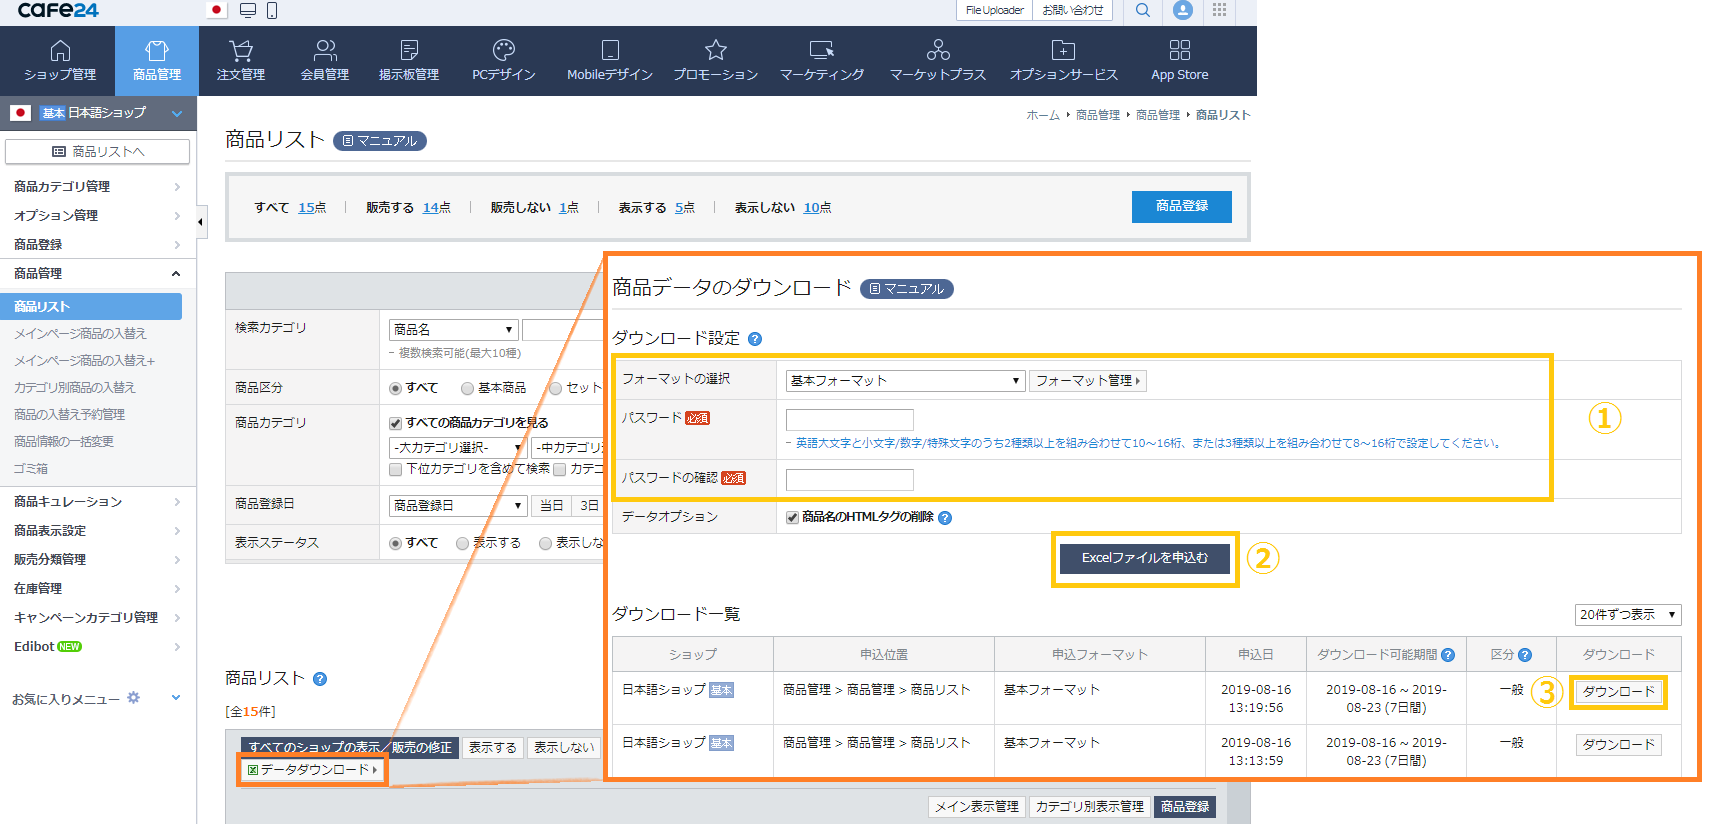Click the Japan flag icon in top bar
Viewport: 1710px width, 824px height.
click(x=216, y=10)
